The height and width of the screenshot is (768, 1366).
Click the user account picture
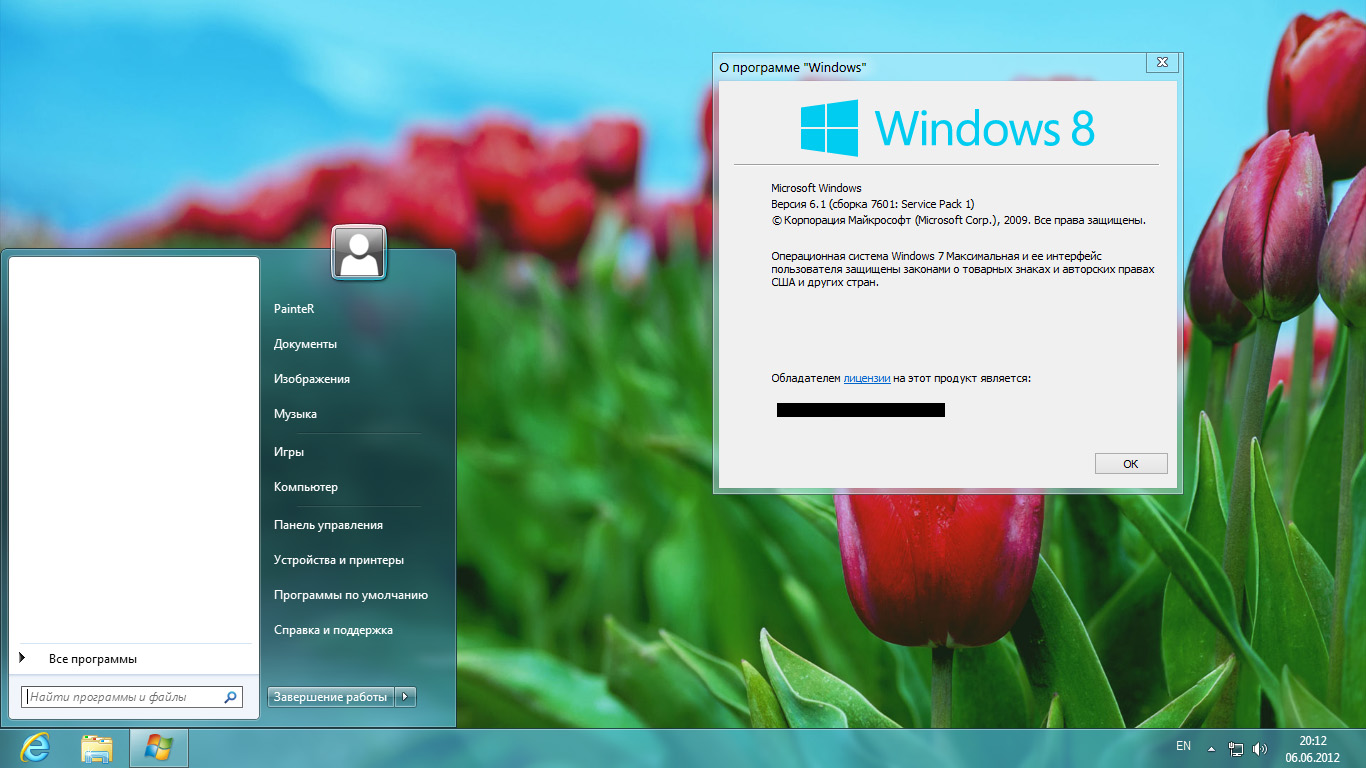(359, 252)
